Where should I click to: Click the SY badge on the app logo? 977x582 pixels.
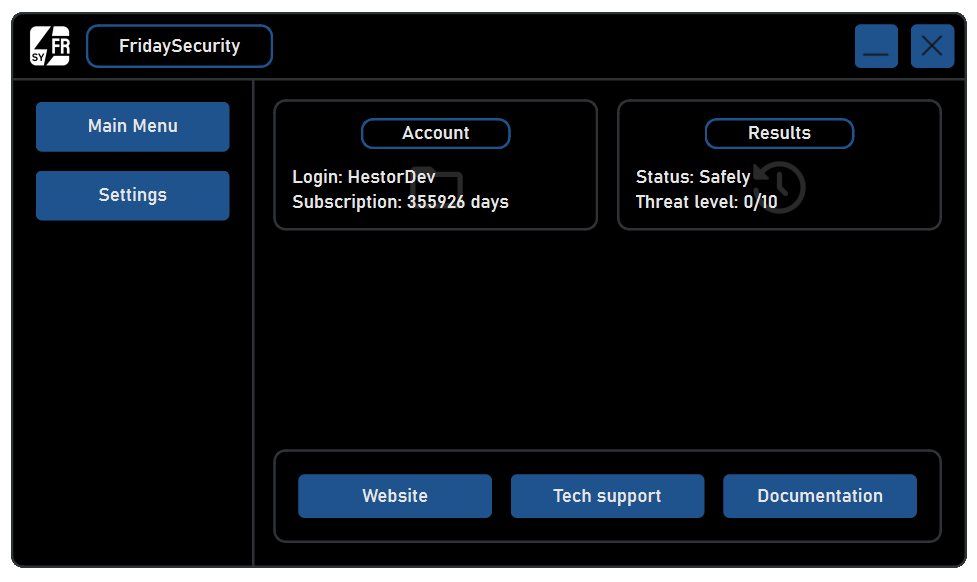40,56
